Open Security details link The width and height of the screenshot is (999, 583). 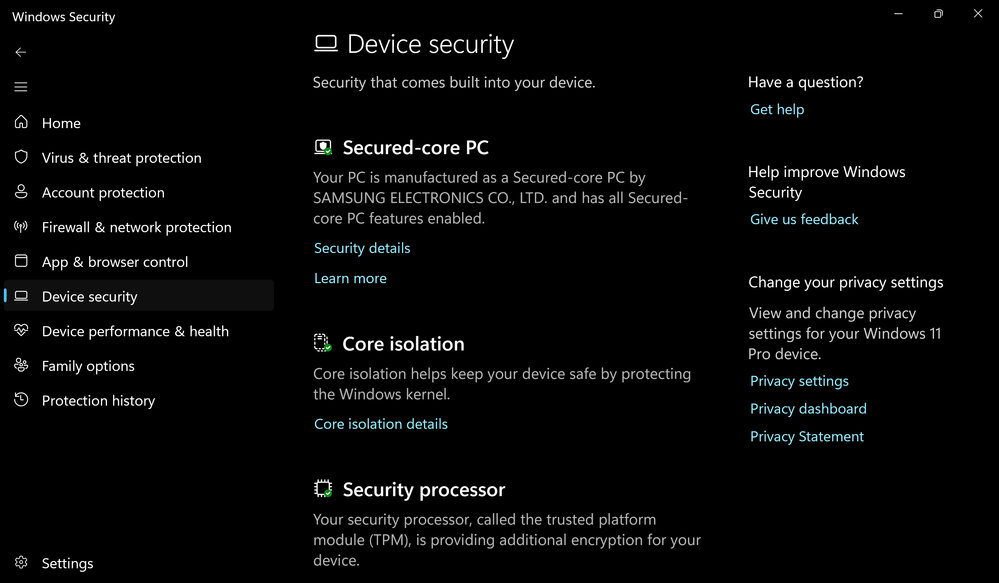362,248
